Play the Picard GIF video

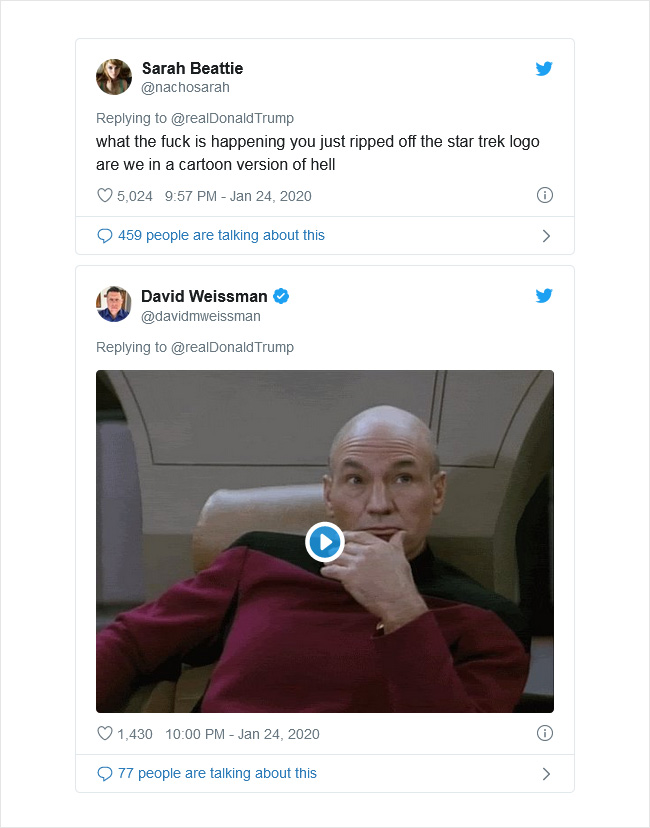point(325,542)
